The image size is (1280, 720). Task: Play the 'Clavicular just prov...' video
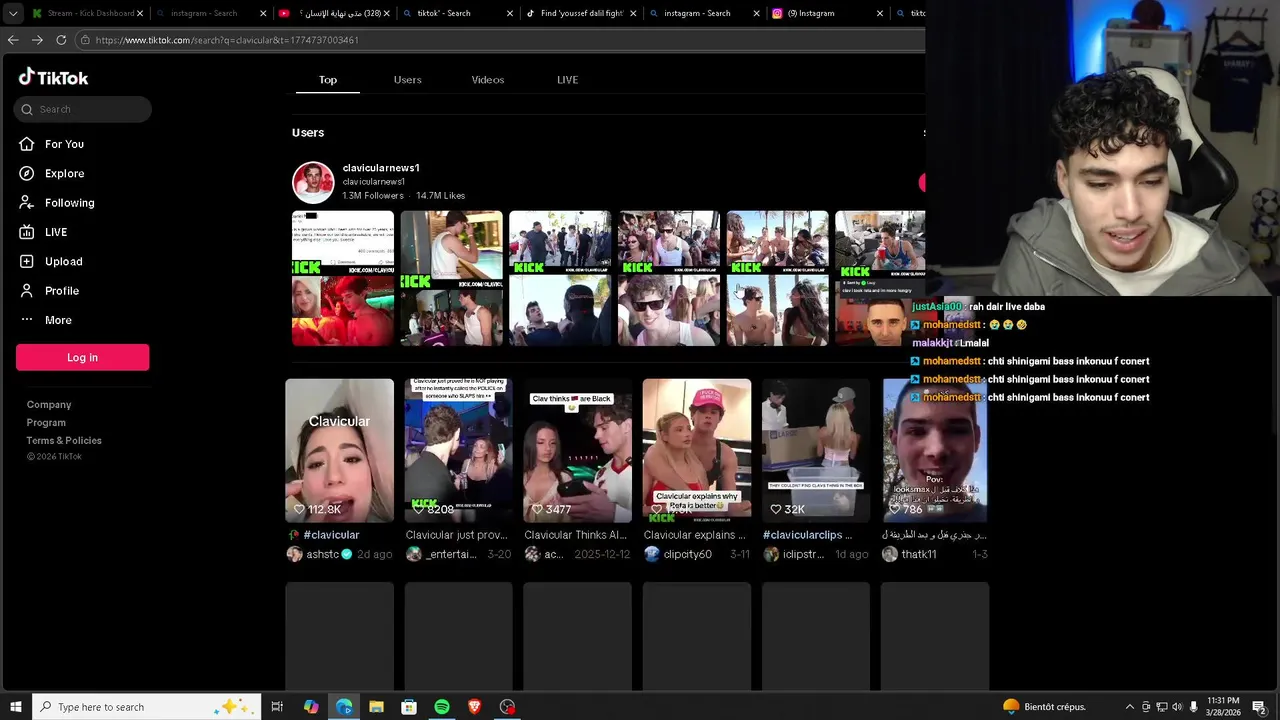click(x=458, y=450)
